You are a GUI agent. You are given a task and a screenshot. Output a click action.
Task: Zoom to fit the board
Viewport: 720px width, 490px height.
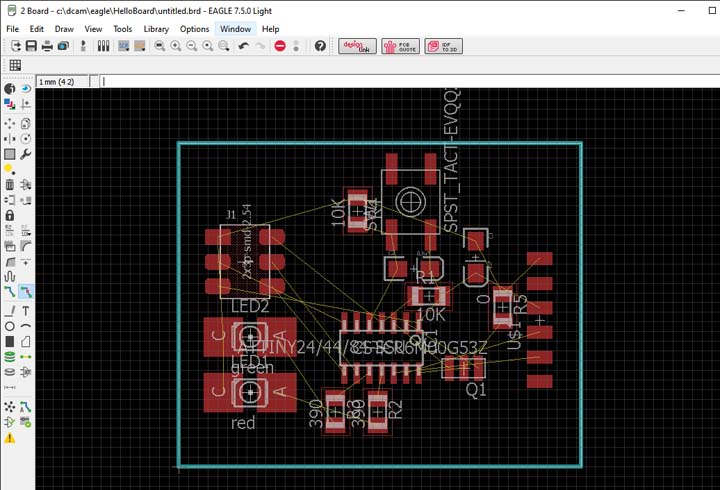pos(159,46)
